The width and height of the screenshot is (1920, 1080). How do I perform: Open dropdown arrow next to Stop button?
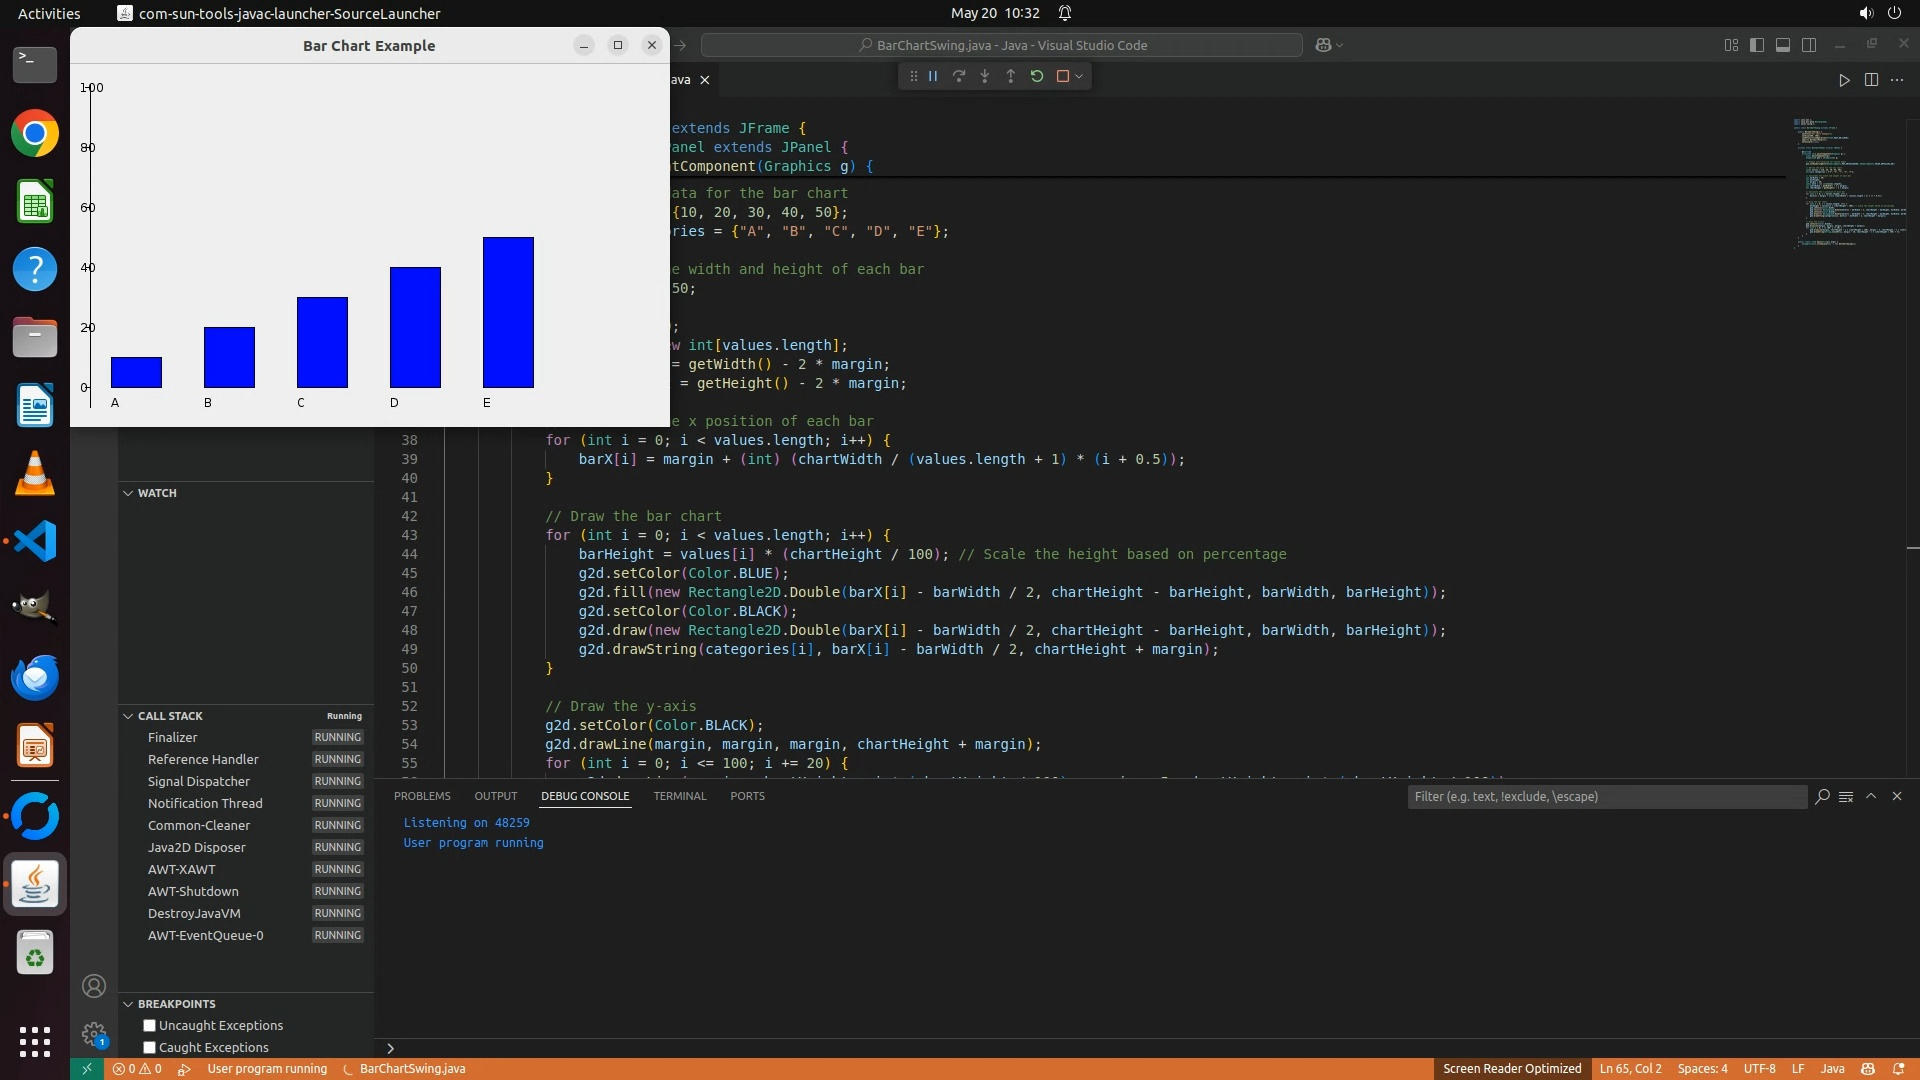coord(1079,77)
